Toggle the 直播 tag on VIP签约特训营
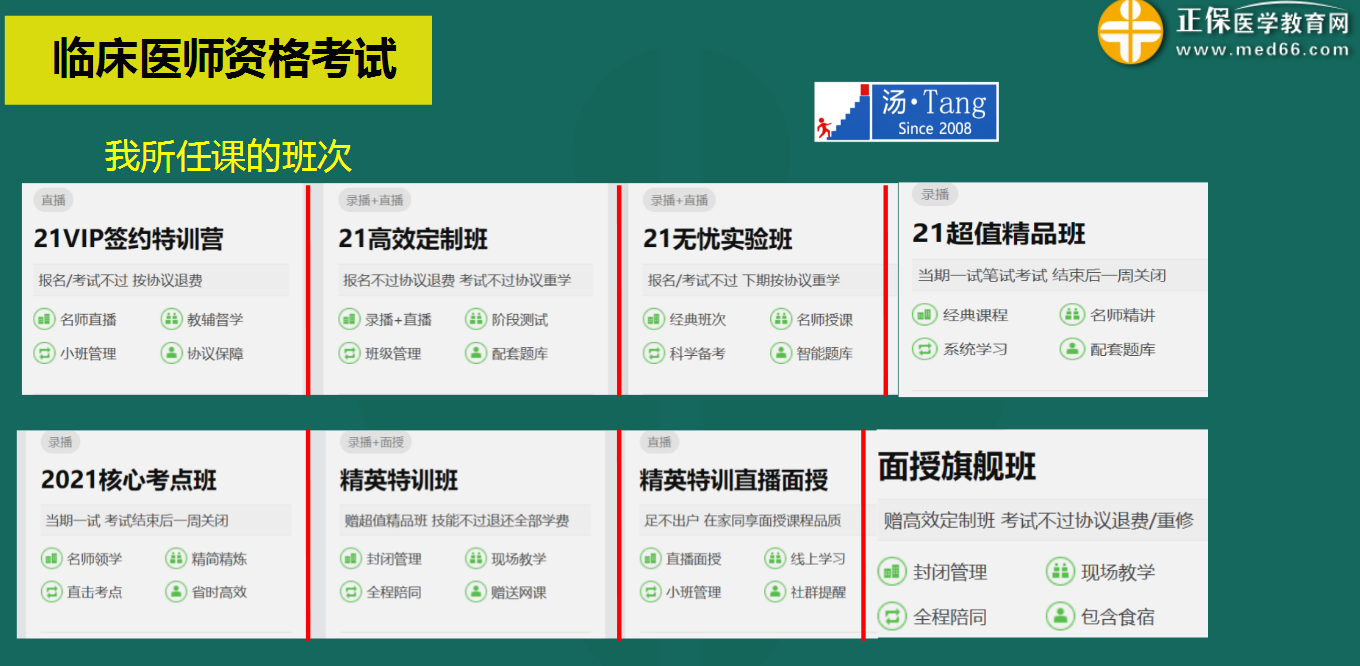 pos(52,200)
